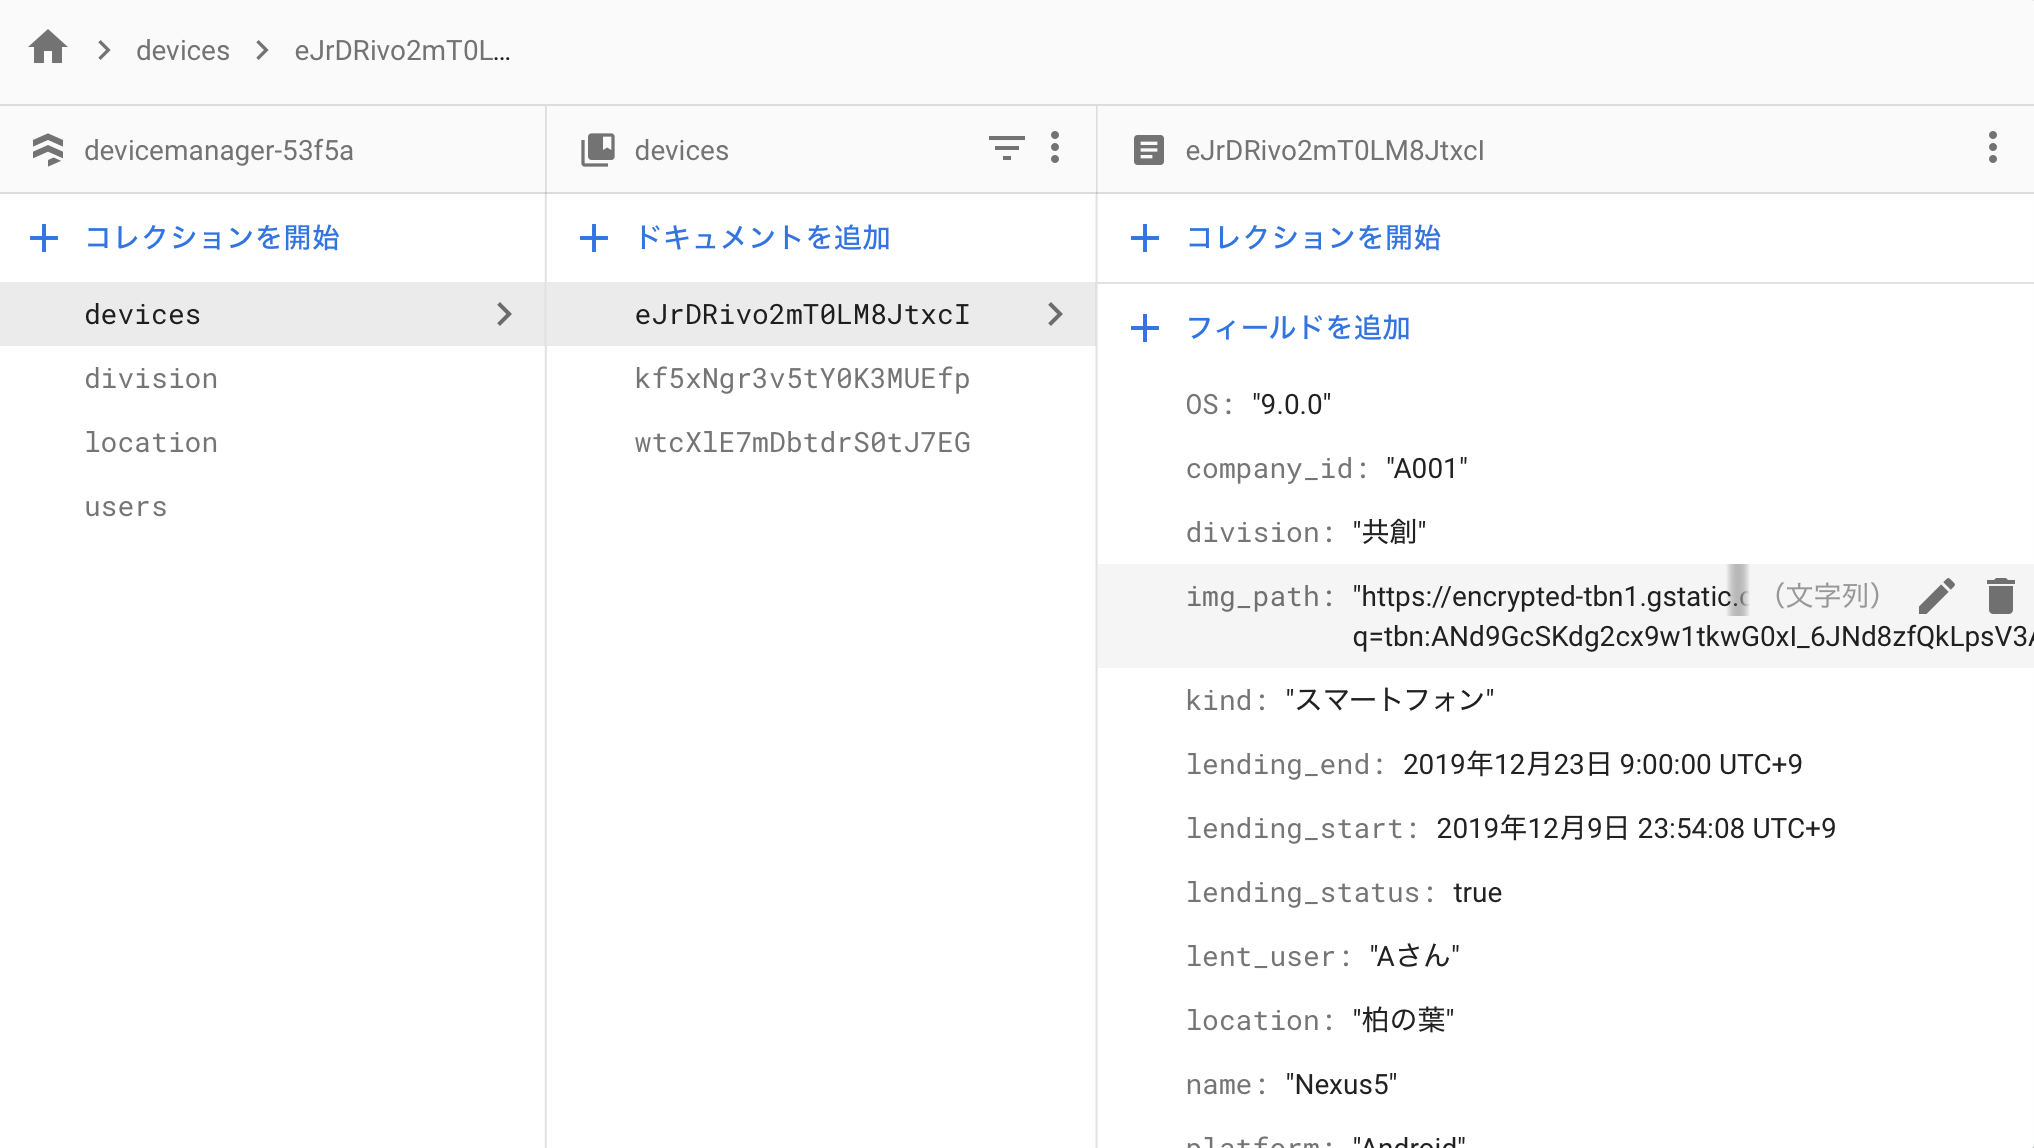
Task: Edit the img_path field with the pencil icon
Action: point(1937,595)
